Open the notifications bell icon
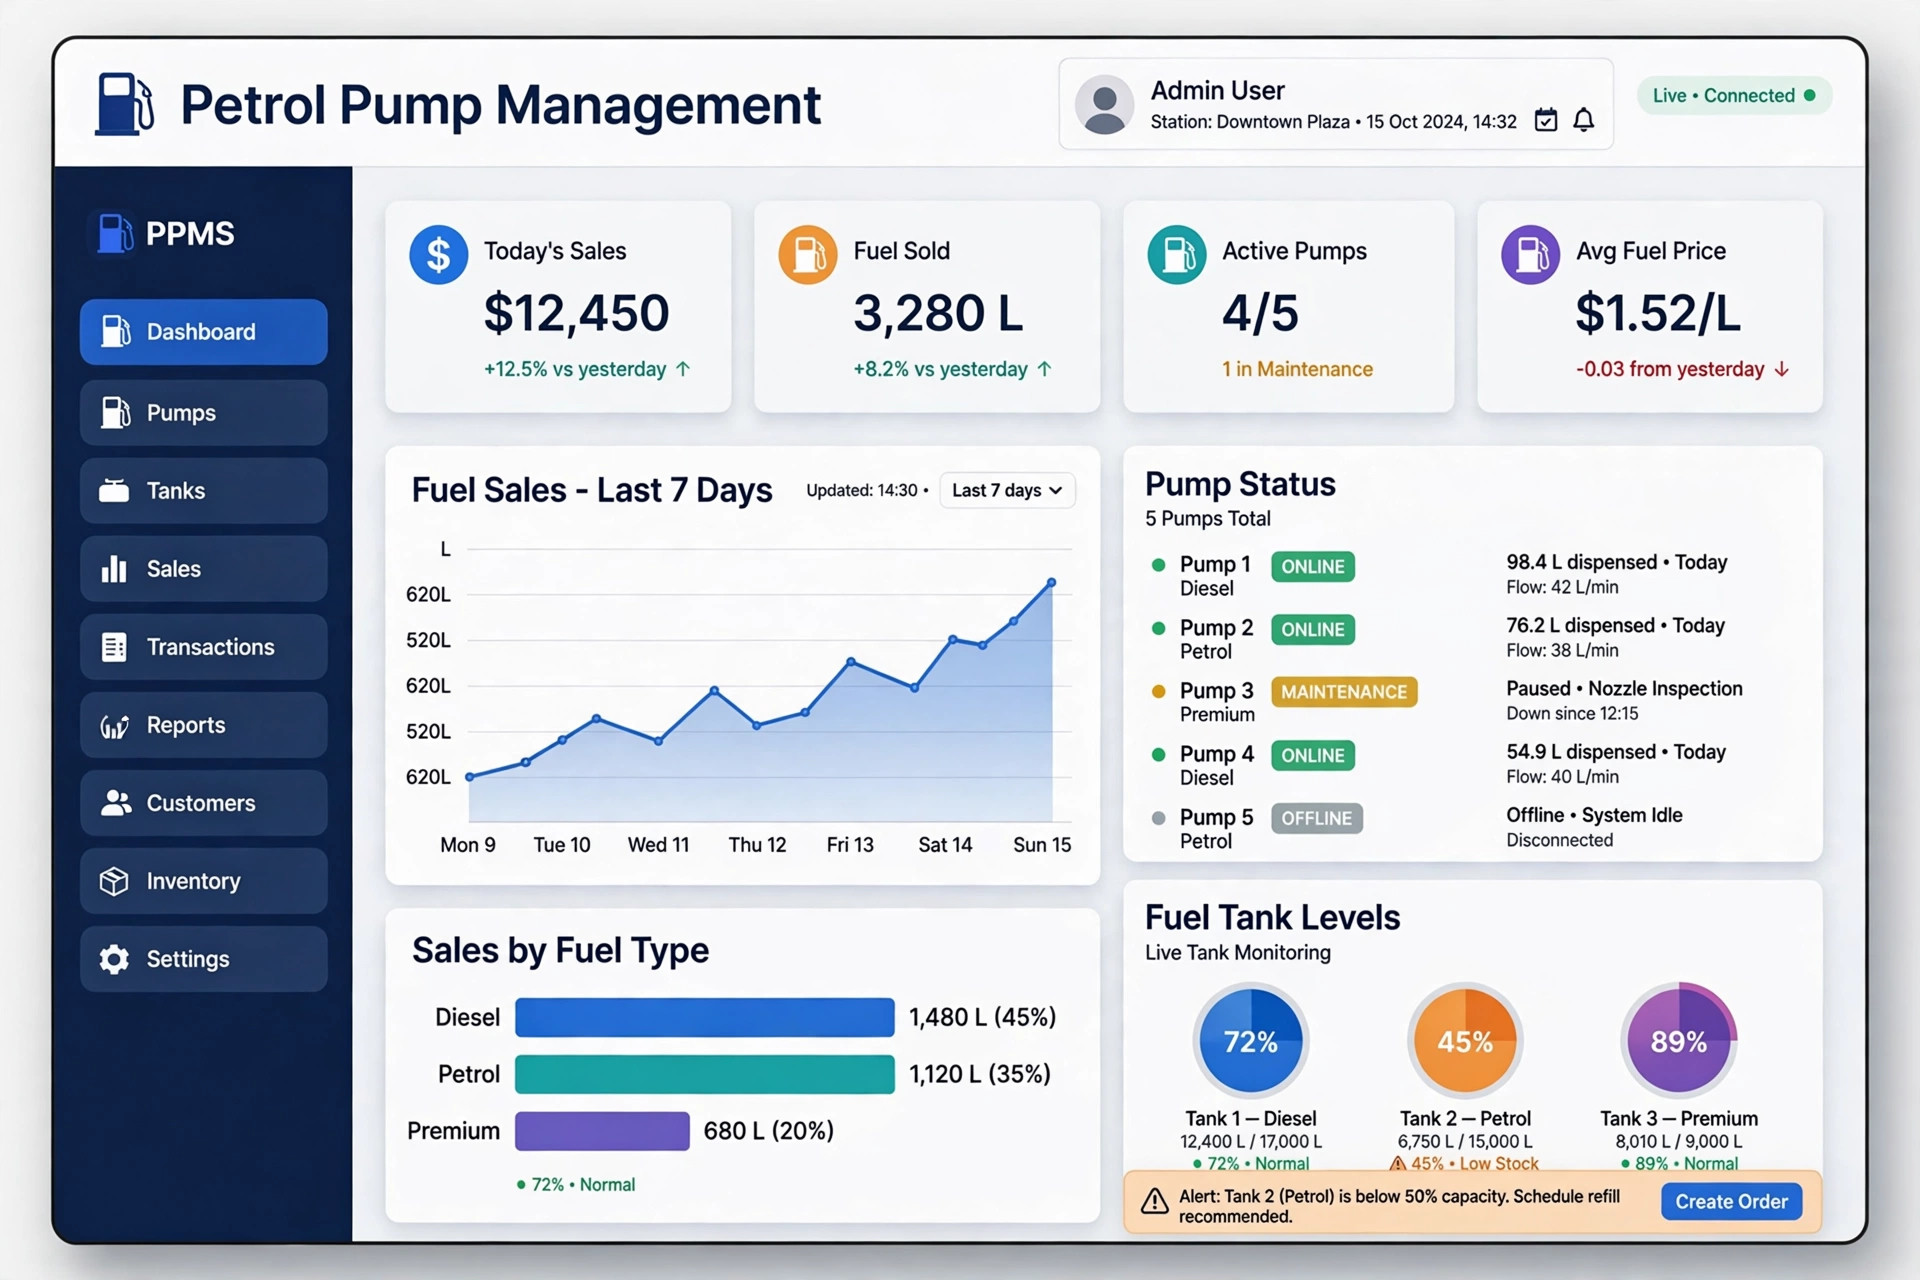 pos(1584,120)
